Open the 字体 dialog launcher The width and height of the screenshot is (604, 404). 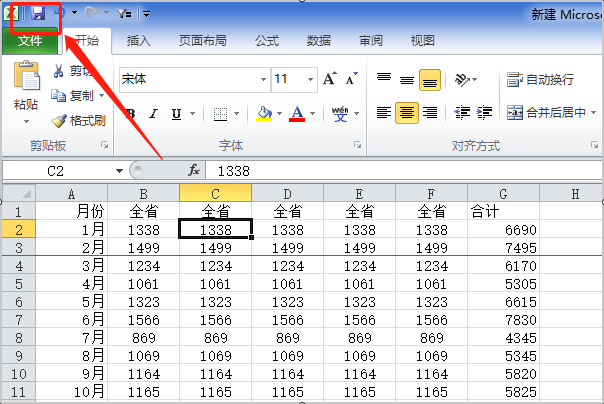(x=357, y=145)
